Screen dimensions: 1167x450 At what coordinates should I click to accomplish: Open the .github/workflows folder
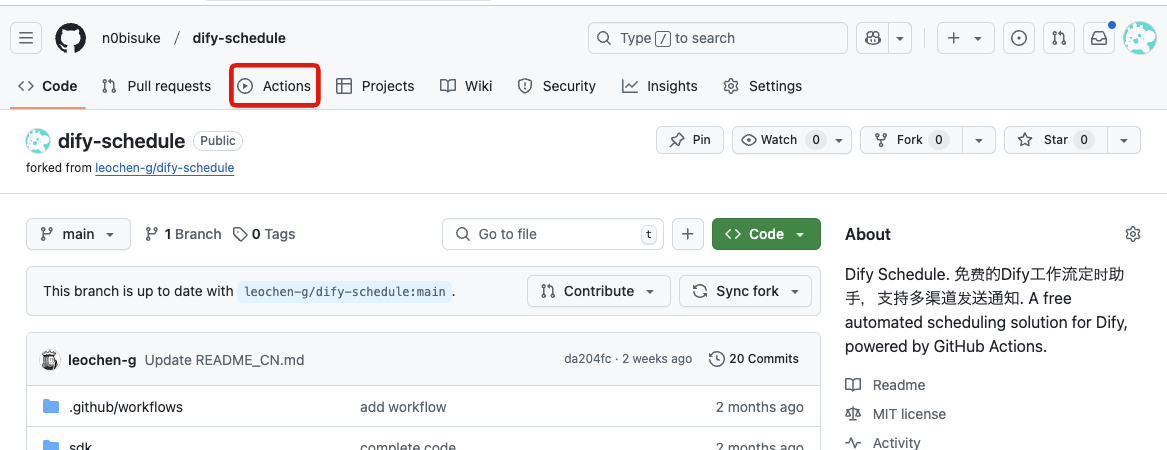tap(126, 407)
